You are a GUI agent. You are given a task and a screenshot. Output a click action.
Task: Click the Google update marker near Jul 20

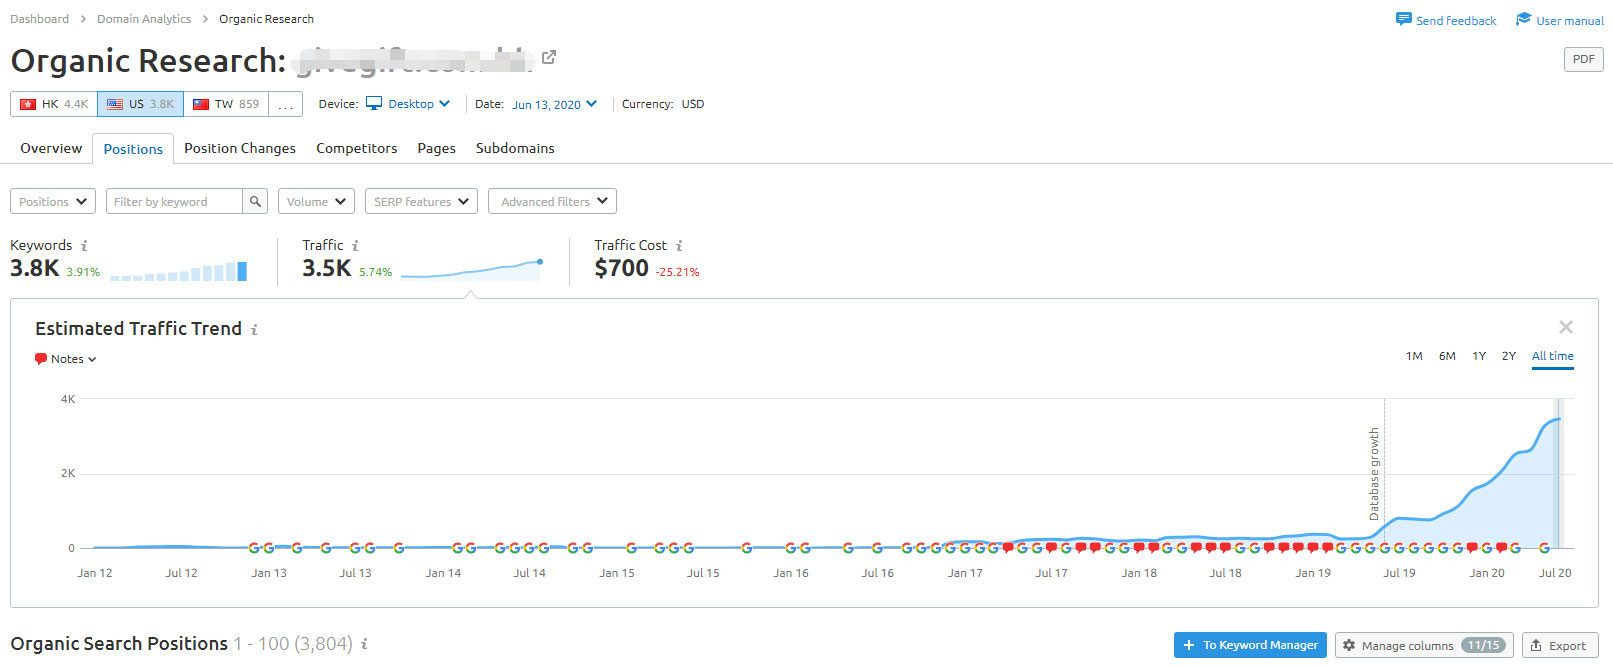[1545, 548]
